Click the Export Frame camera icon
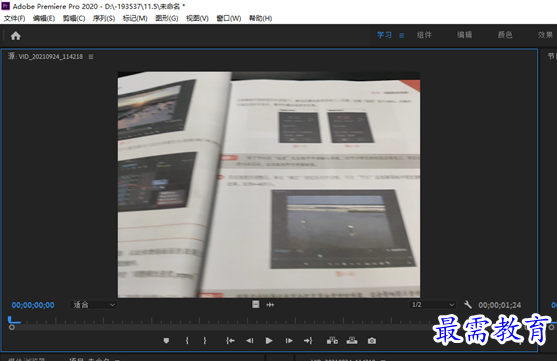557x361 pixels. point(372,341)
